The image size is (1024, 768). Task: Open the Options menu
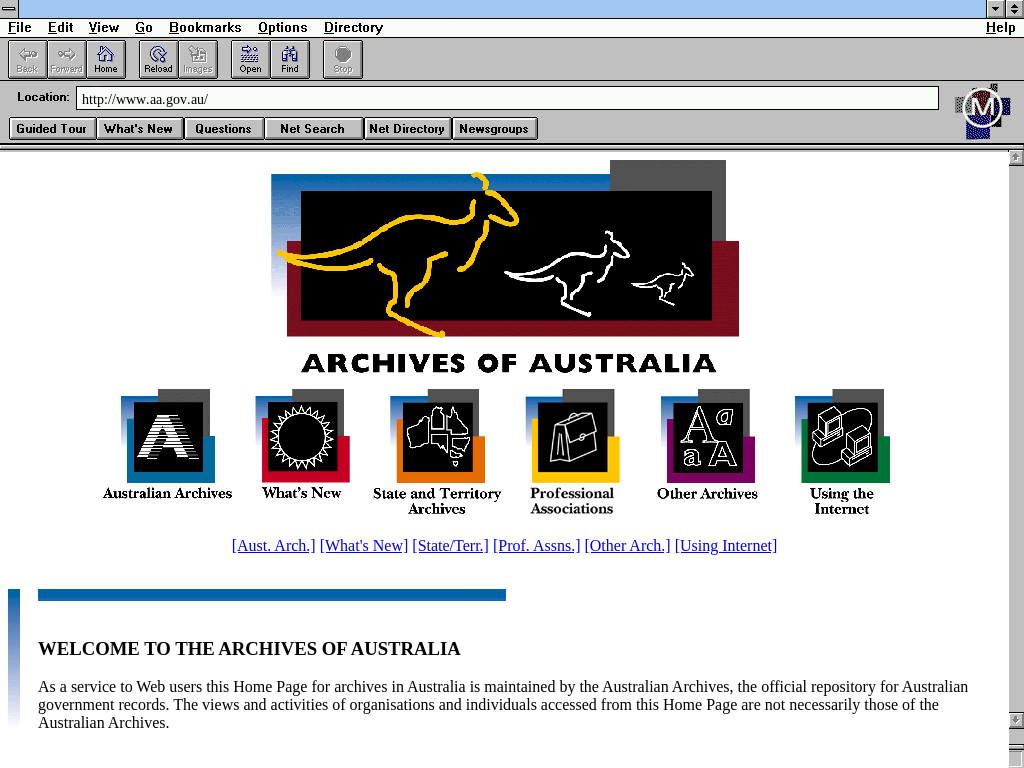coord(282,28)
